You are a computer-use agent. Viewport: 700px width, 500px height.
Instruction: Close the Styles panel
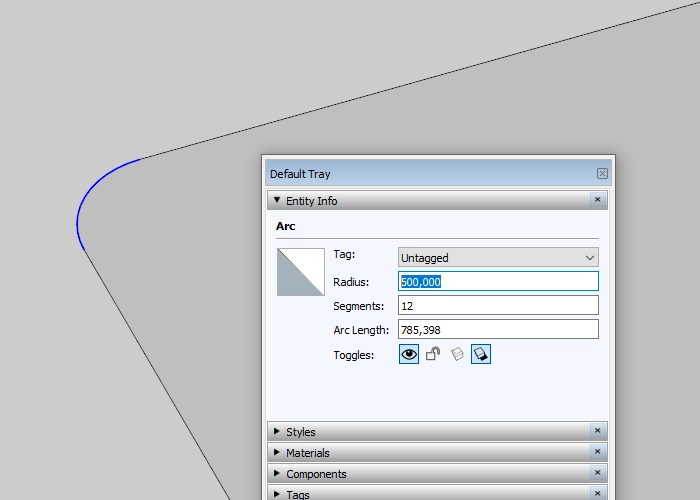pyautogui.click(x=597, y=431)
